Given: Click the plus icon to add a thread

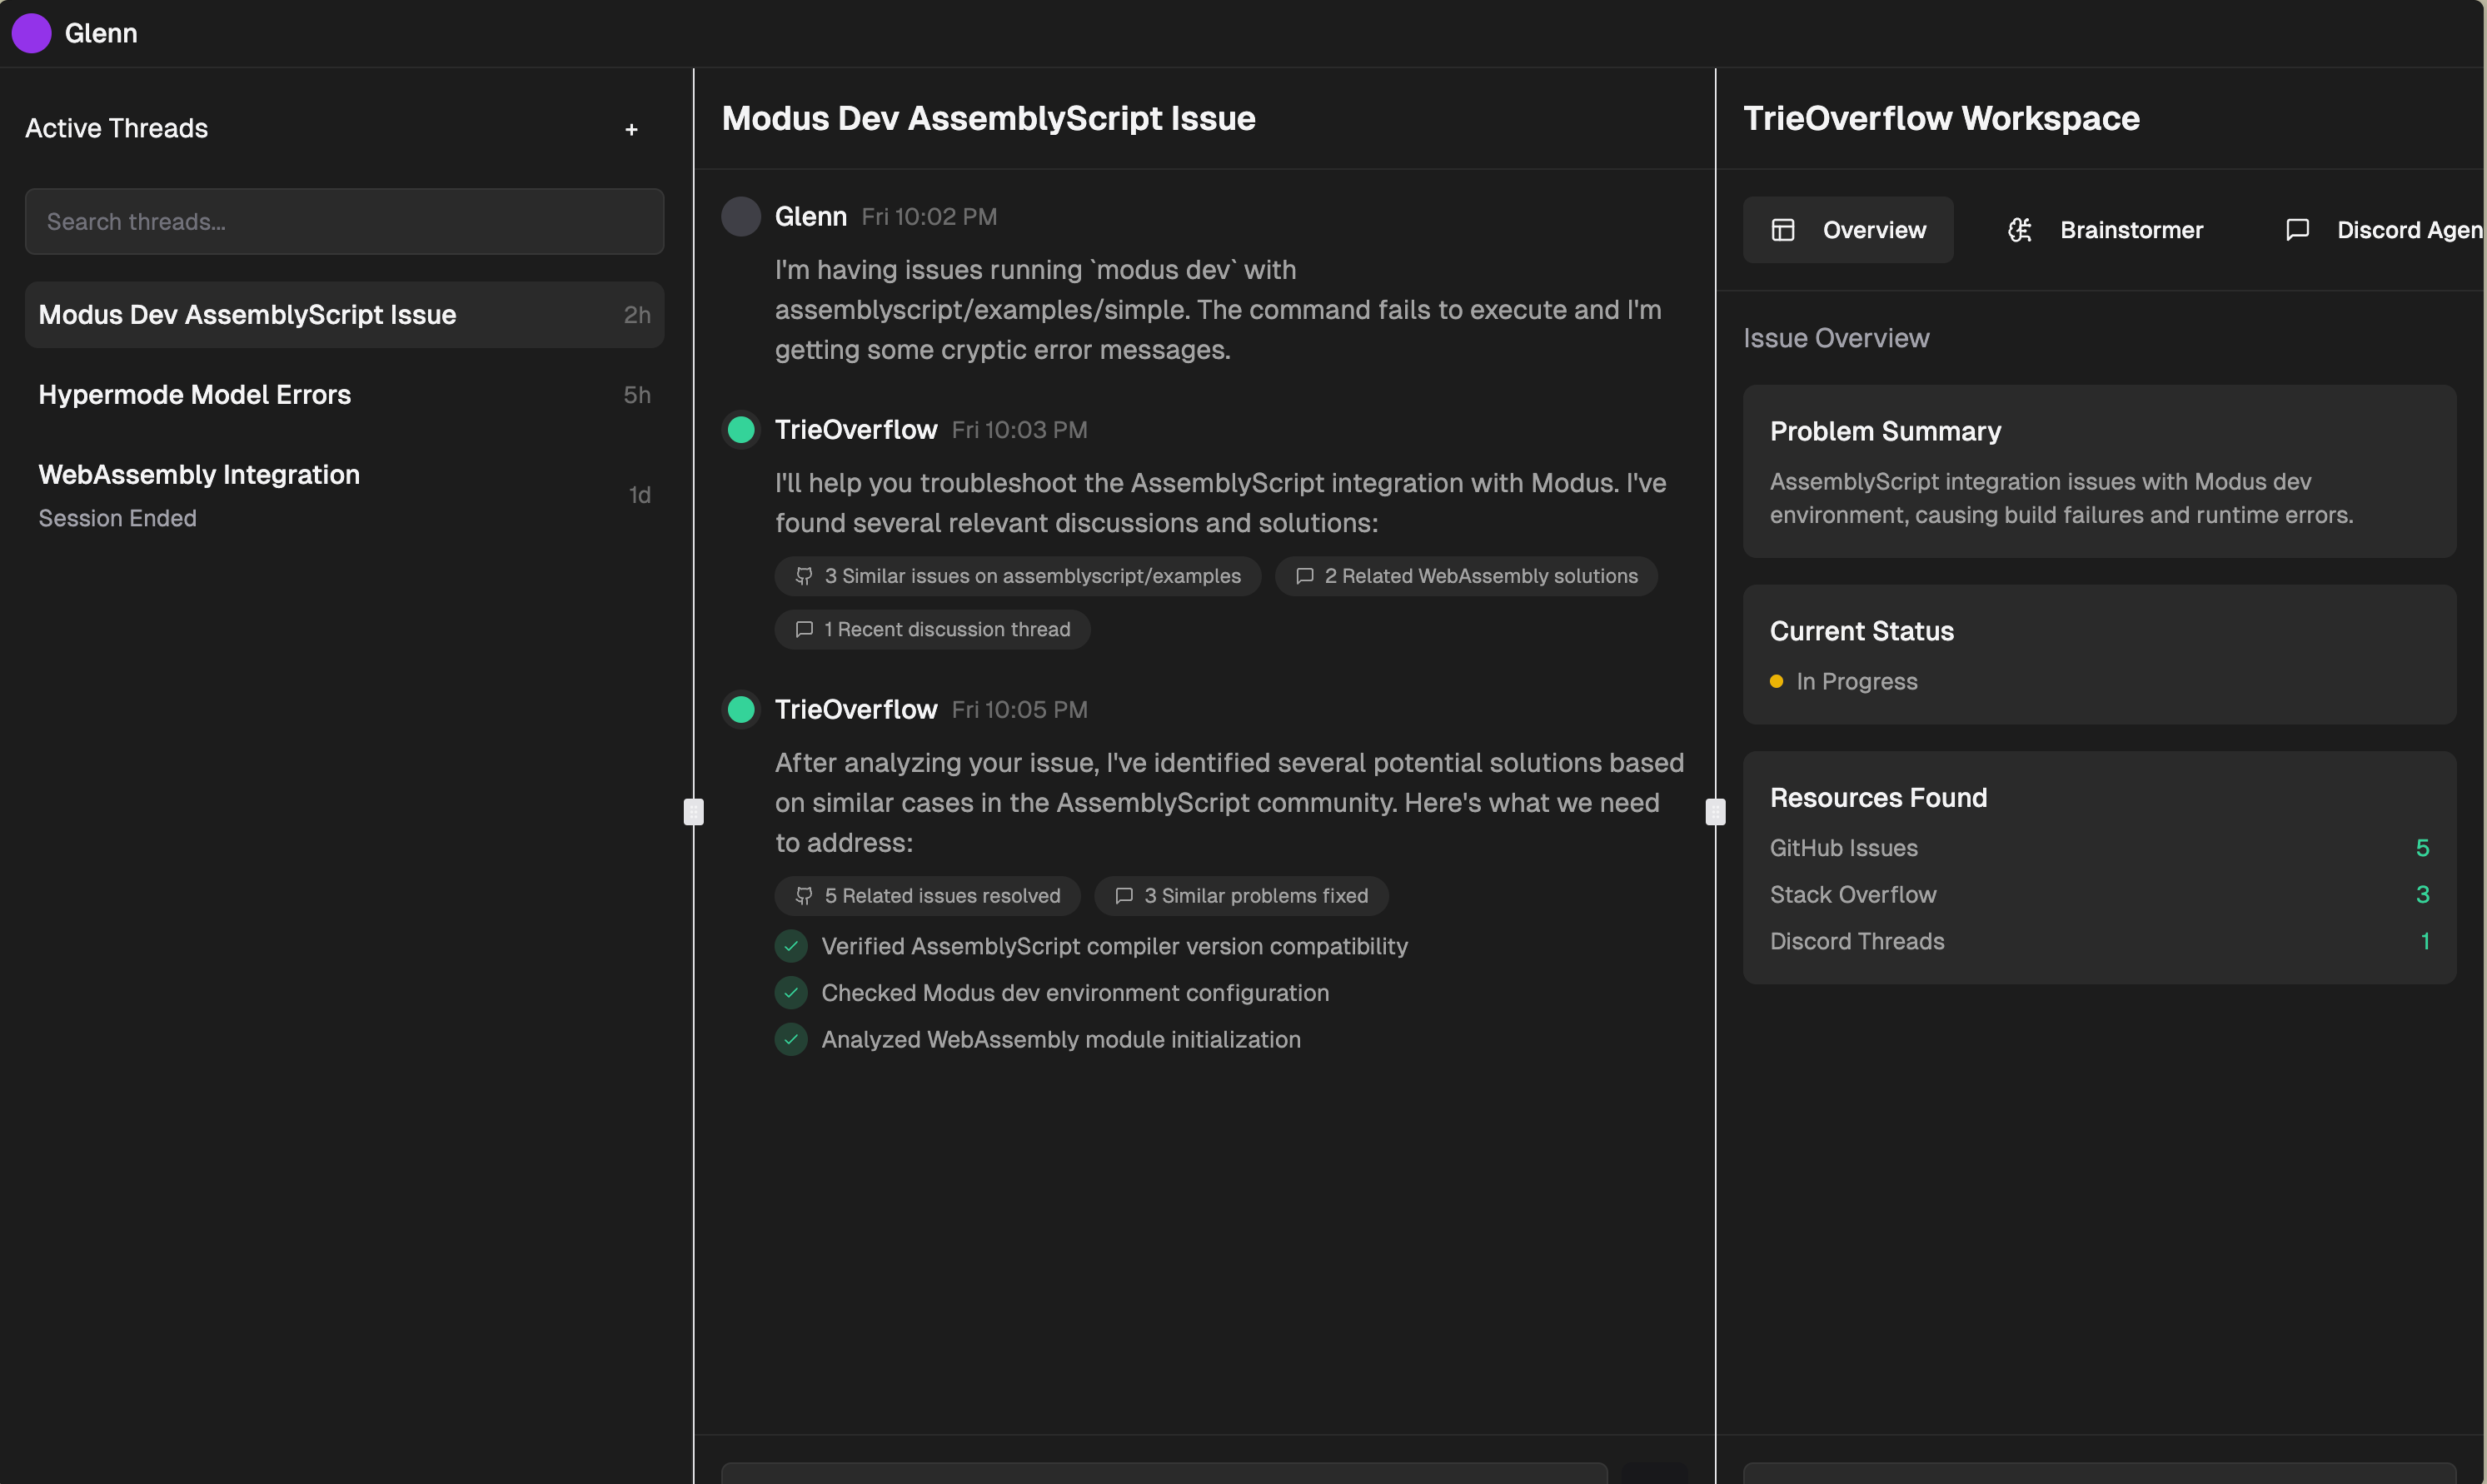Looking at the screenshot, I should 631,129.
